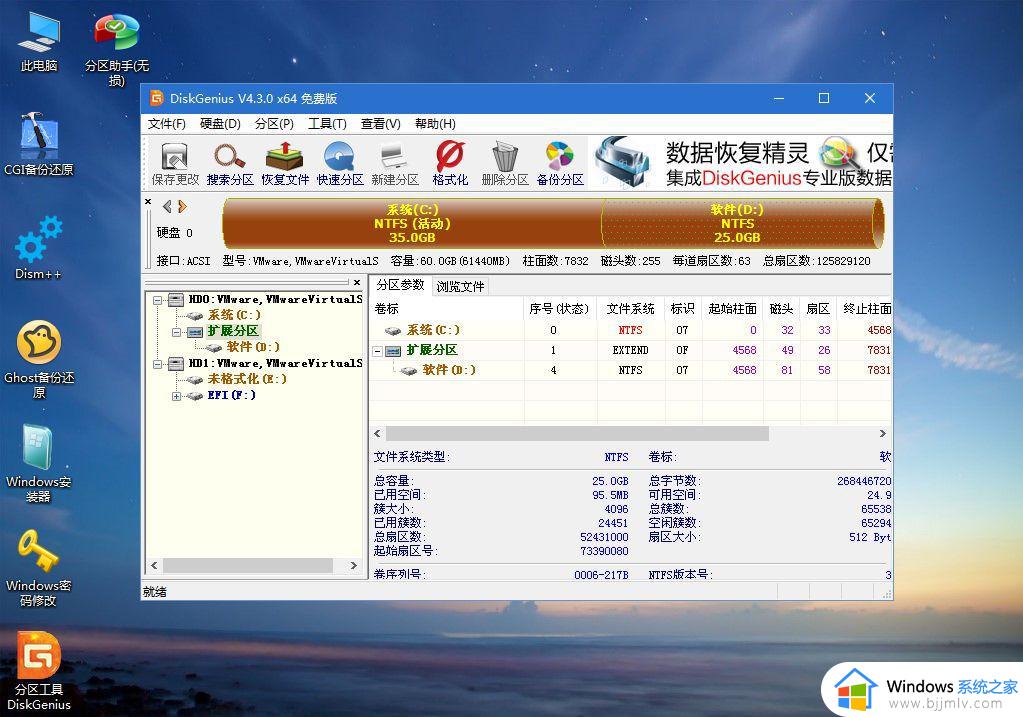Open Dism++ desktop icon
This screenshot has width=1023, height=717.
coord(38,248)
